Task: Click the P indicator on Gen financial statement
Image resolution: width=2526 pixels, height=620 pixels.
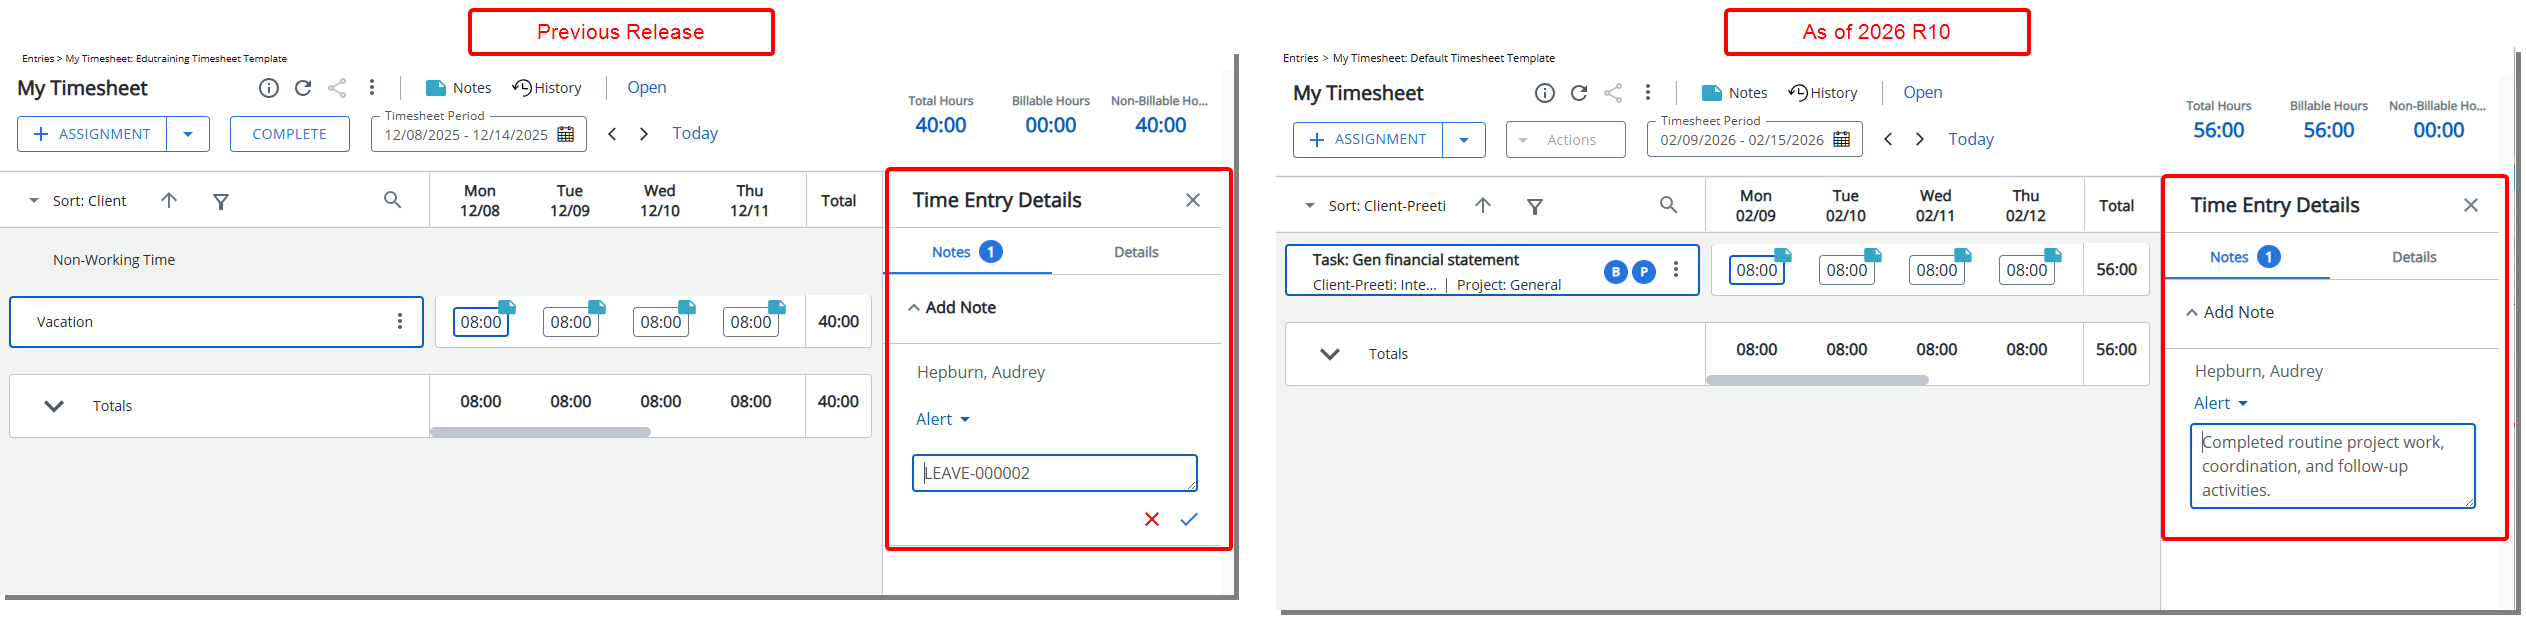Action: (1643, 270)
